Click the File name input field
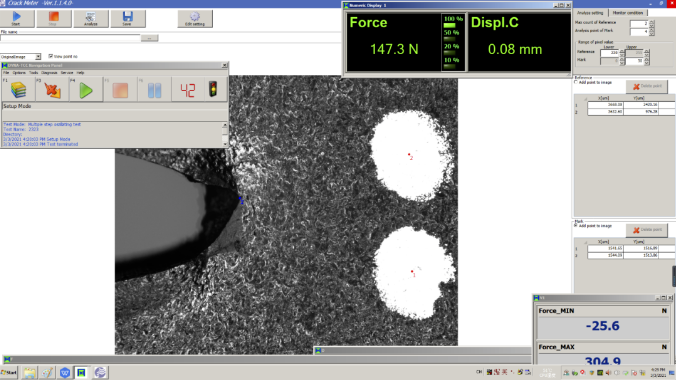 (x=70, y=38)
